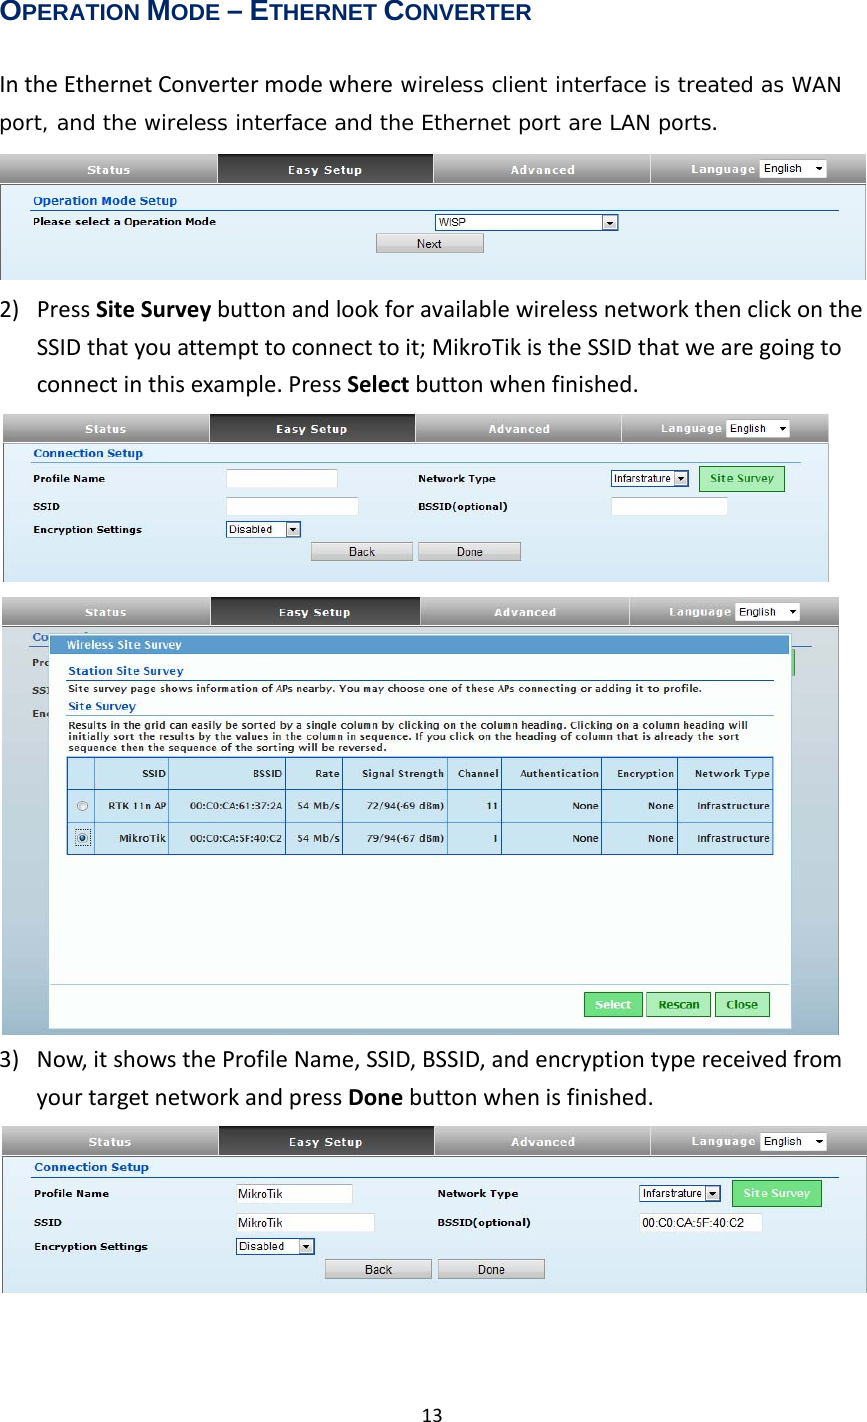Open Advanced tab above the empty Connection Setup form

pos(518,428)
